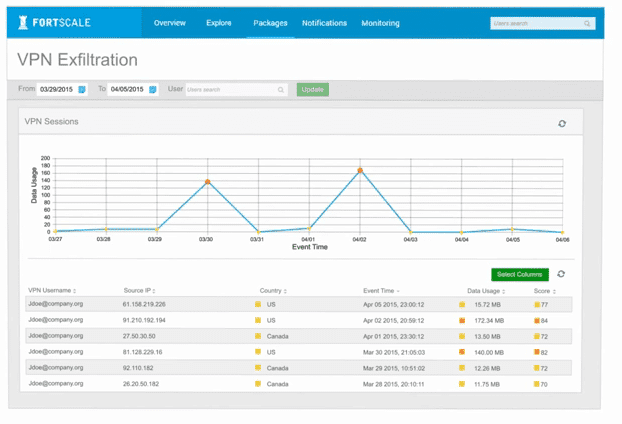
Task: Click the Select Columns button
Action: click(520, 274)
